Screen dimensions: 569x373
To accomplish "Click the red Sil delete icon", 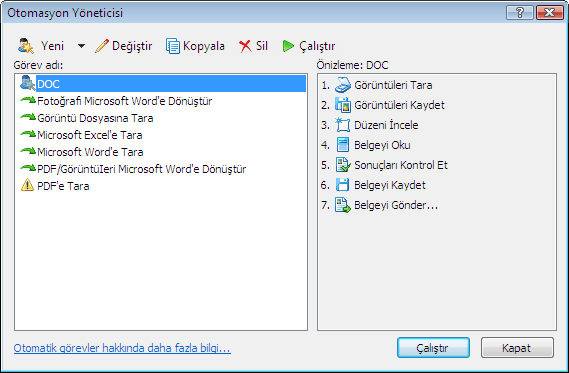I will pos(245,46).
